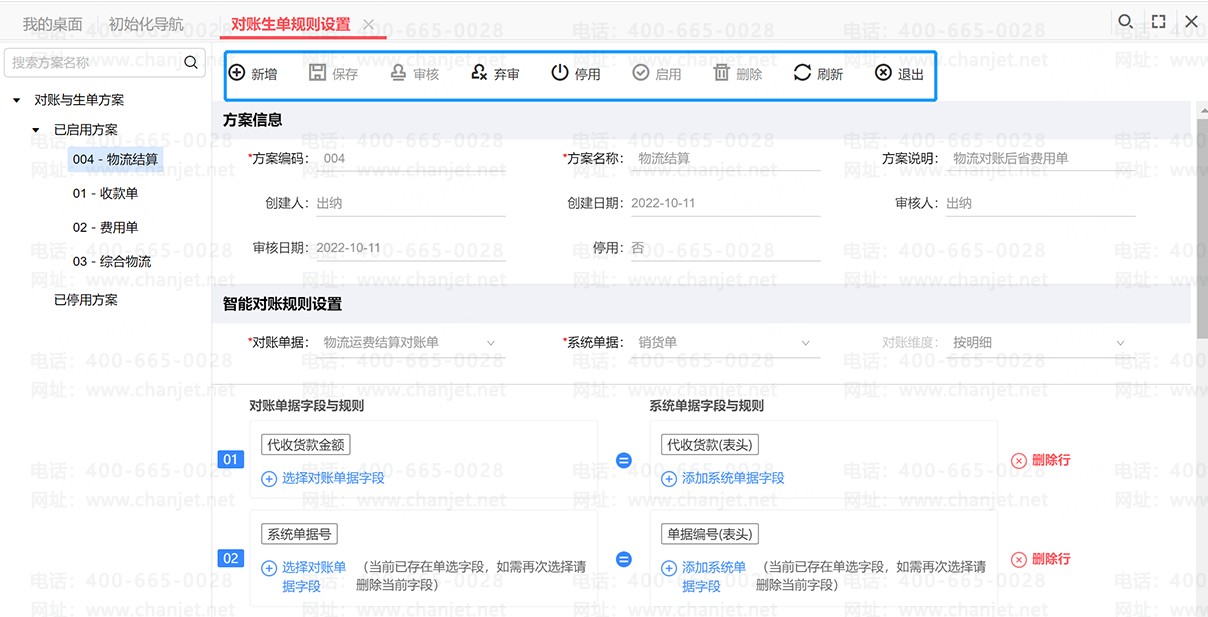Click the fullscreen expand icon at top right
The image size is (1208, 617).
(x=1158, y=21)
